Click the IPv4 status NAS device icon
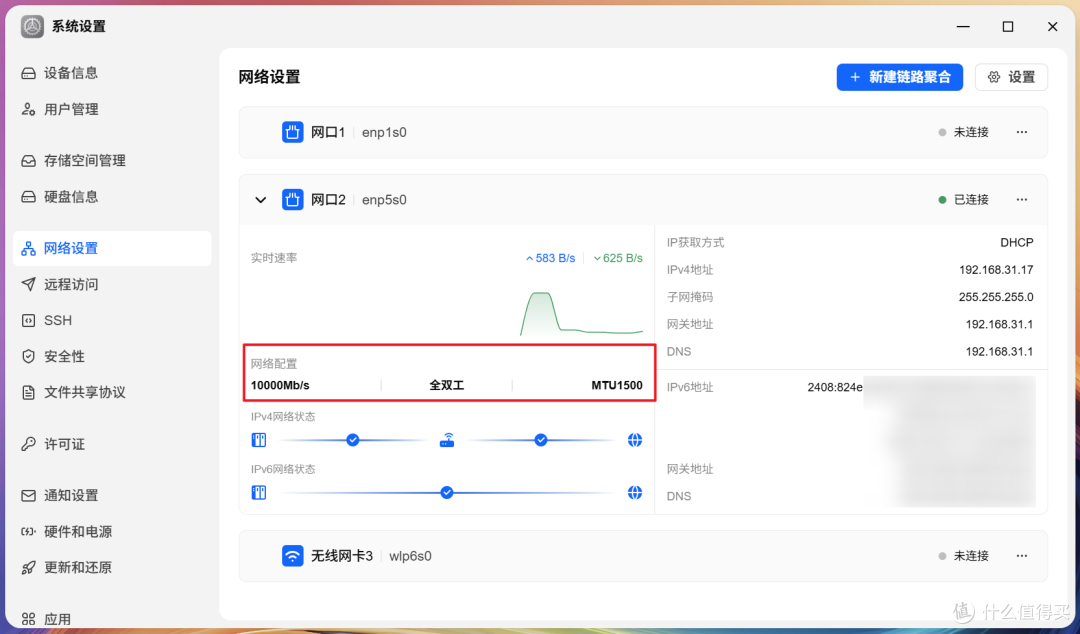Screen dimensions: 1080x634 (259, 440)
